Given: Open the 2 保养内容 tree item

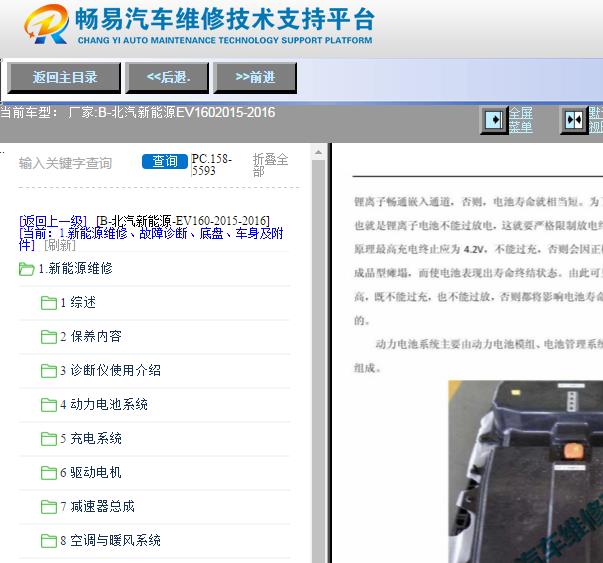Looking at the screenshot, I should 91,336.
